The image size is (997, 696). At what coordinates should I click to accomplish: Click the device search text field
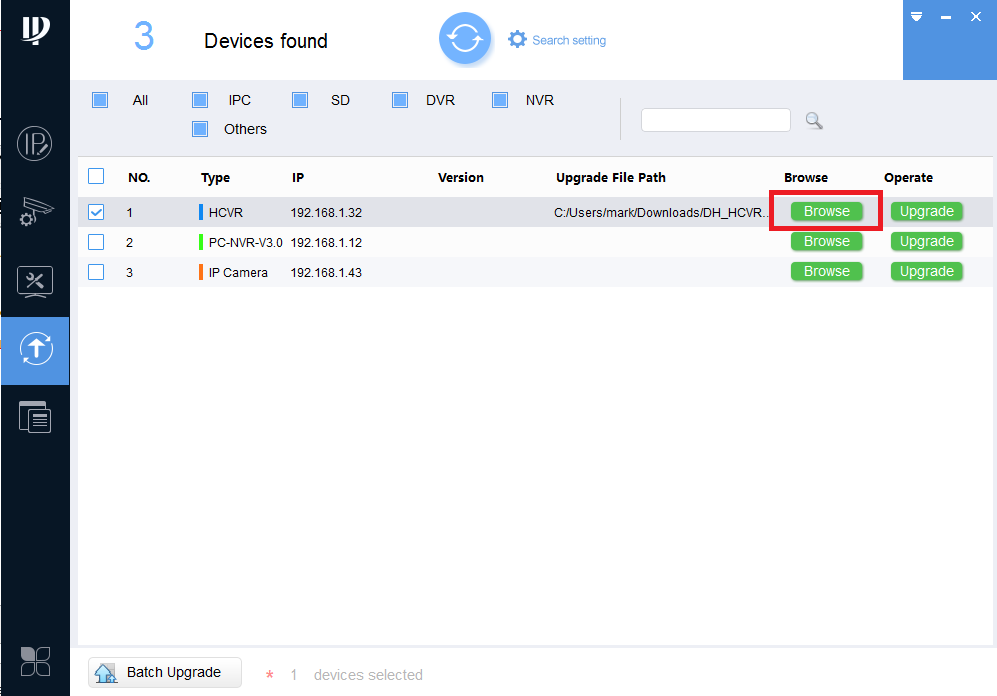[x=715, y=120]
